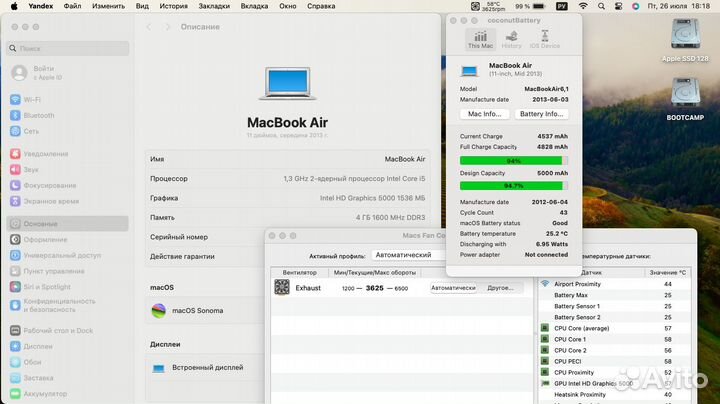
Task: Select the Heatsink Proximity sensor row
Action: coord(615,394)
